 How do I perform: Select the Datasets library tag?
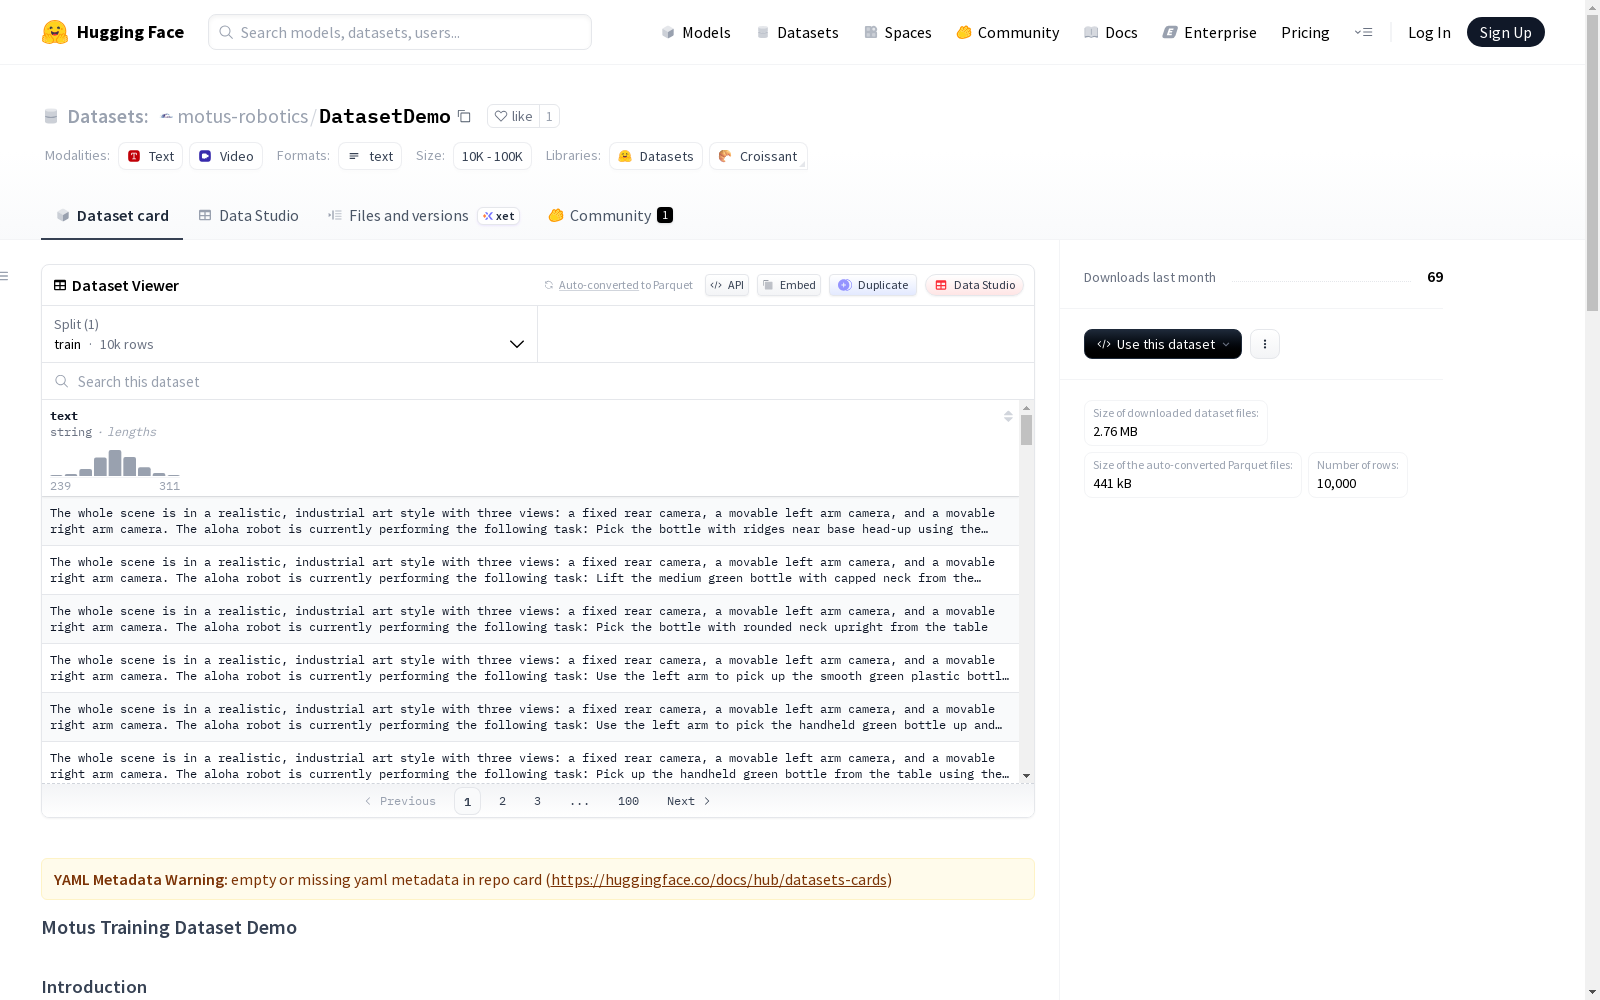click(656, 156)
